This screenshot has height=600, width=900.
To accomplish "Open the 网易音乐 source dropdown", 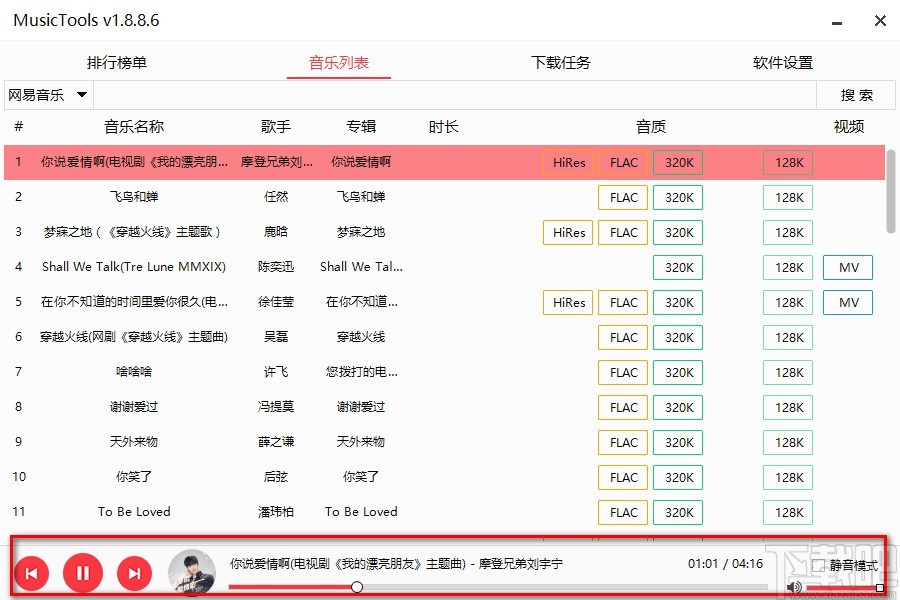I will (47, 95).
